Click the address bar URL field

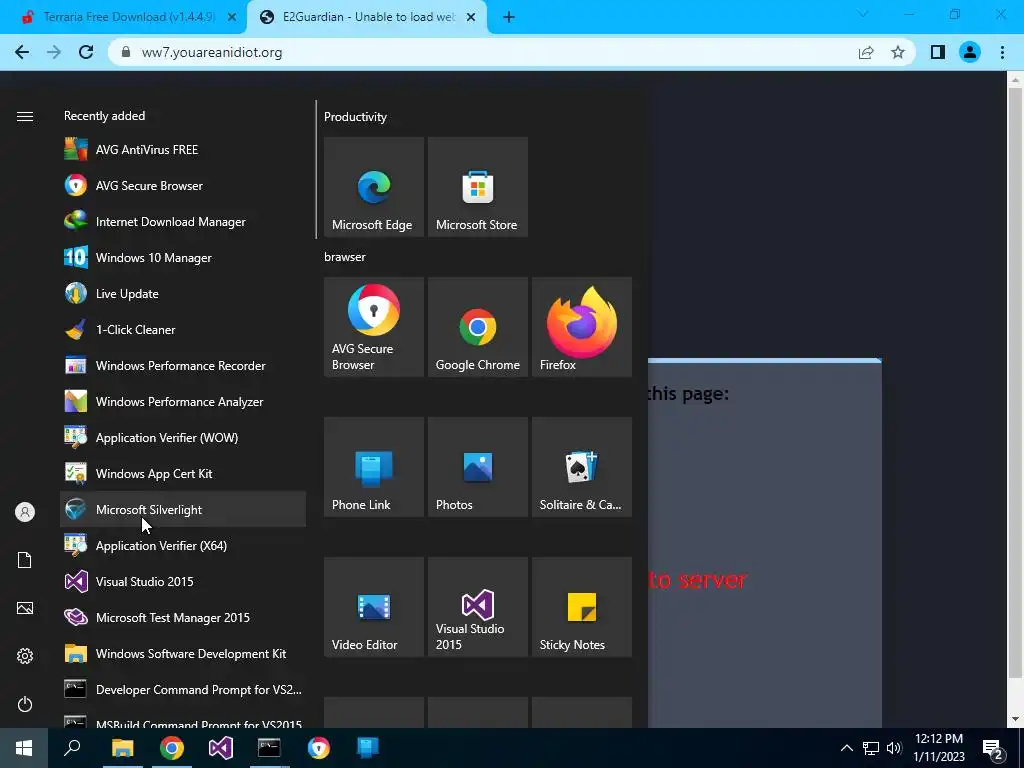pos(483,52)
